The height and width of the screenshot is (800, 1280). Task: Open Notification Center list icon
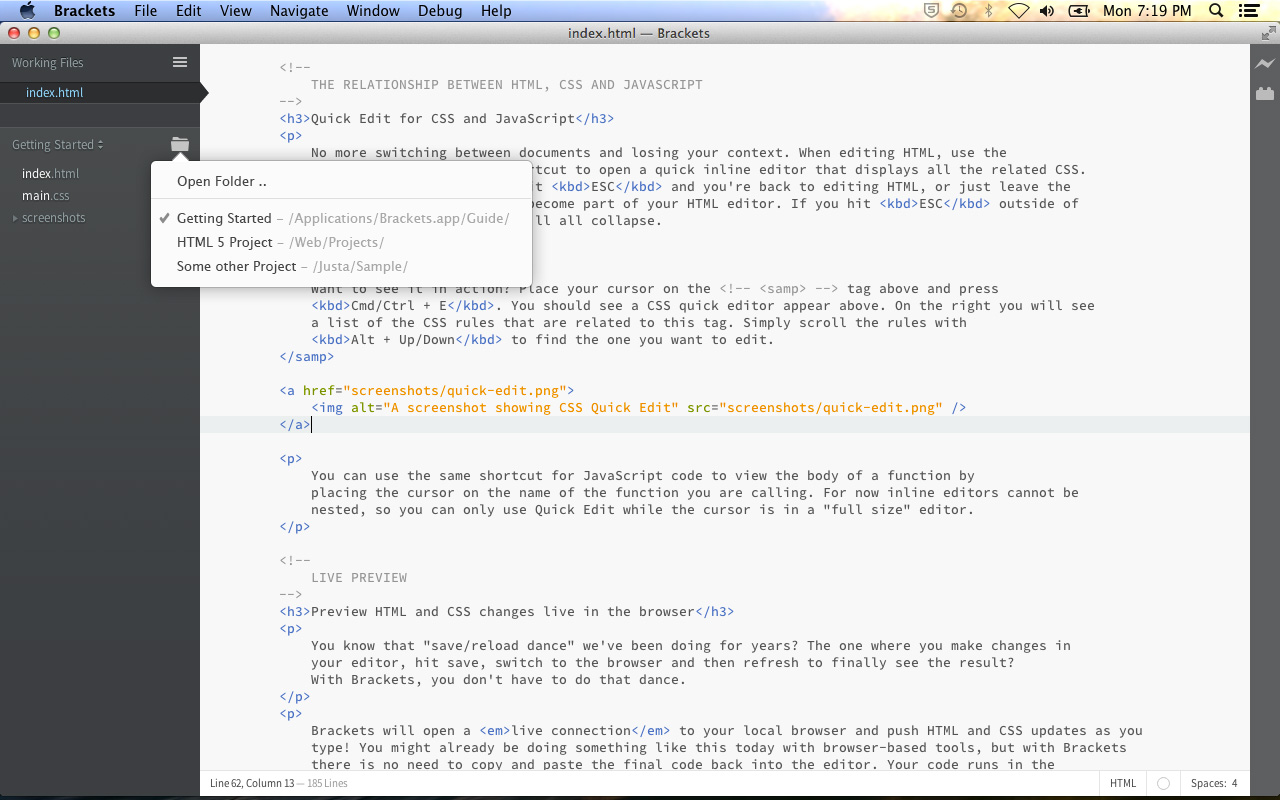pyautogui.click(x=1248, y=11)
